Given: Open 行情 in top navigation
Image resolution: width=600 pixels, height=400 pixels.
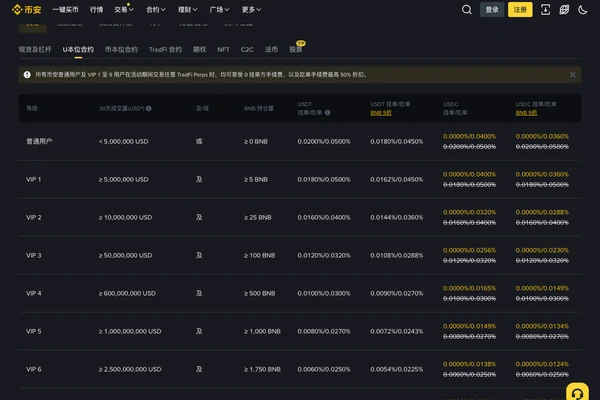Looking at the screenshot, I should (x=96, y=10).
